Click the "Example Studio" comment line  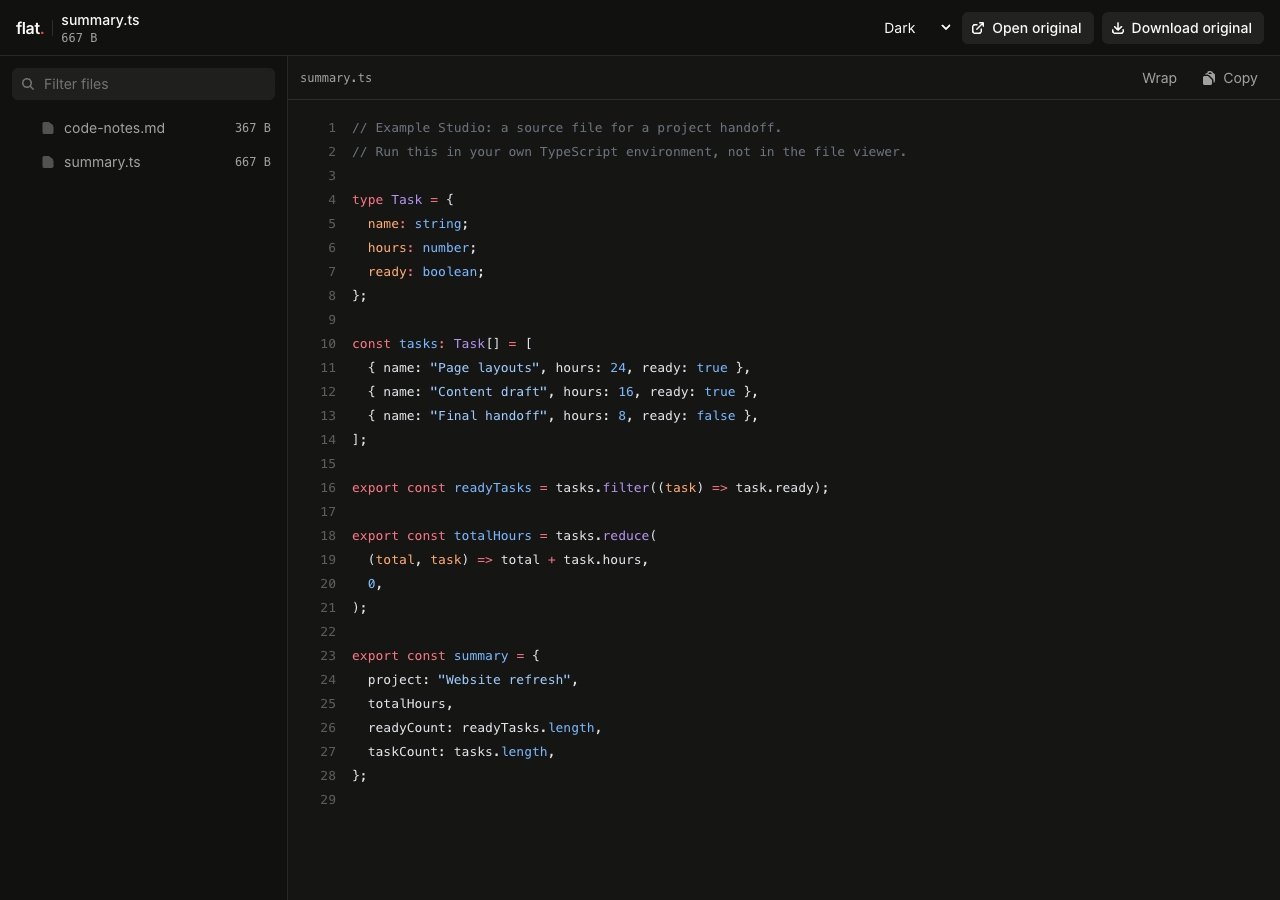[x=567, y=128]
